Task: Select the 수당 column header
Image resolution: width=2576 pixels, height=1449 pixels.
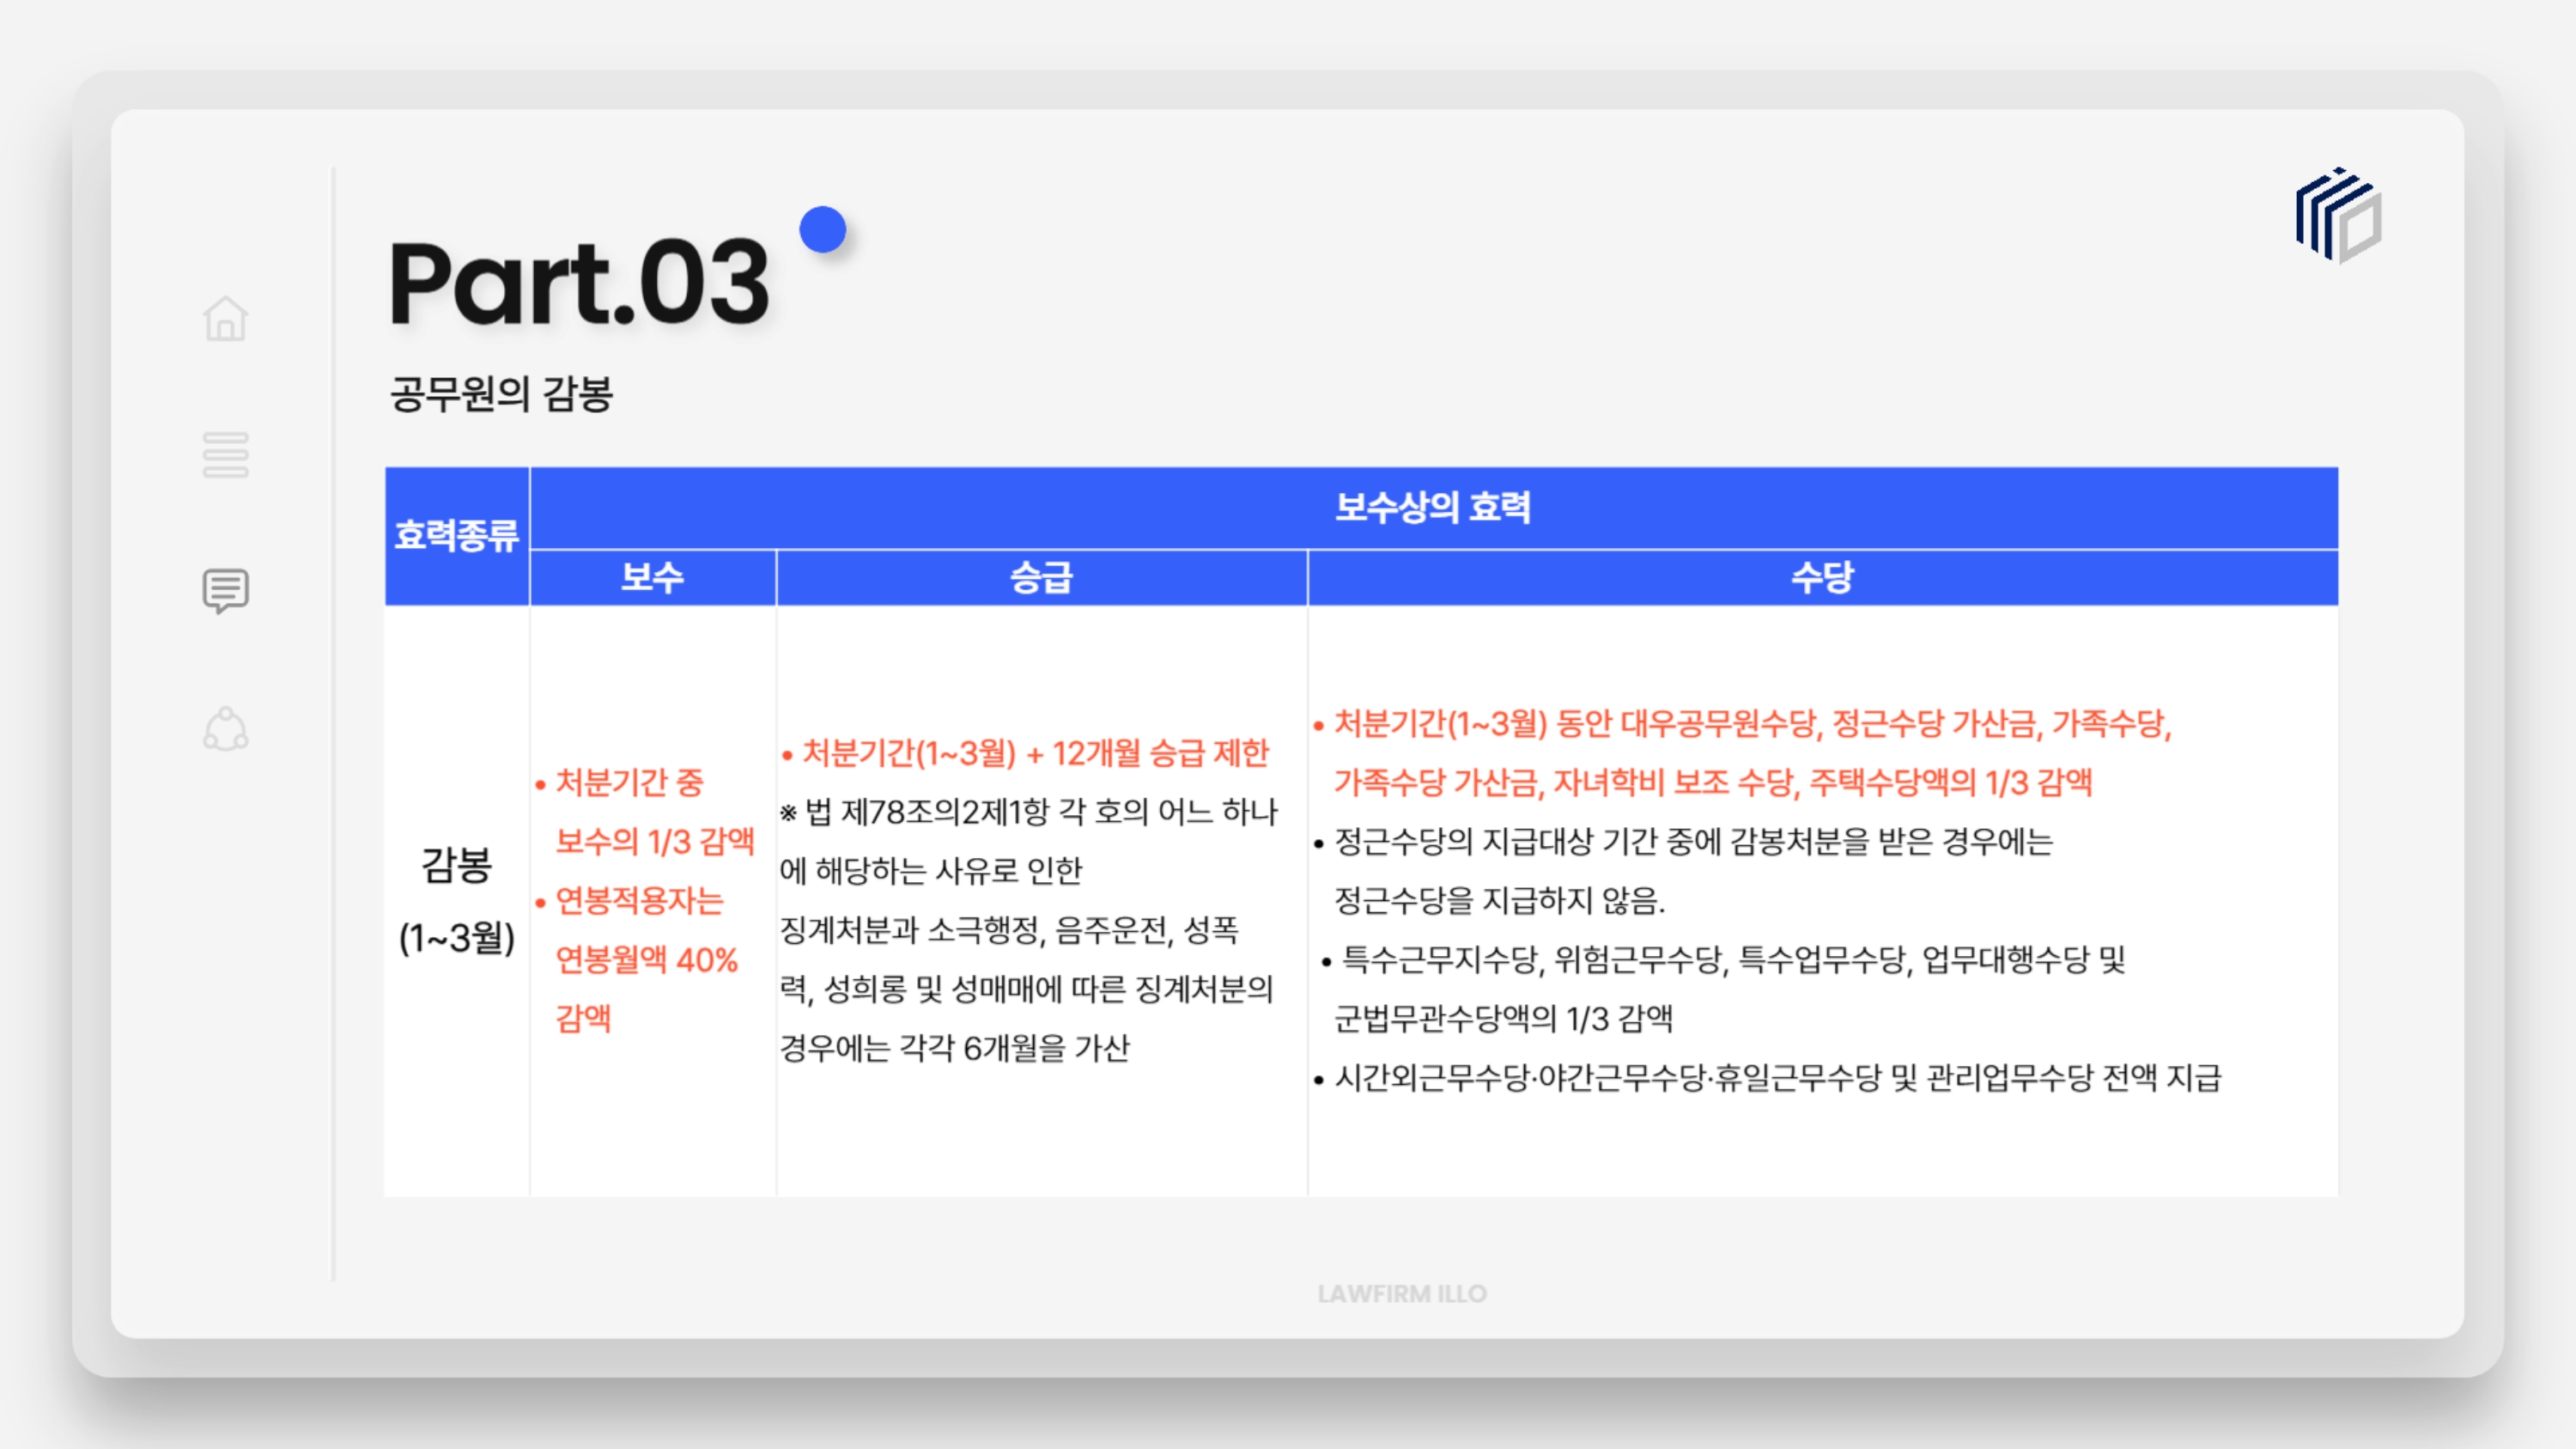Action: (x=1822, y=577)
